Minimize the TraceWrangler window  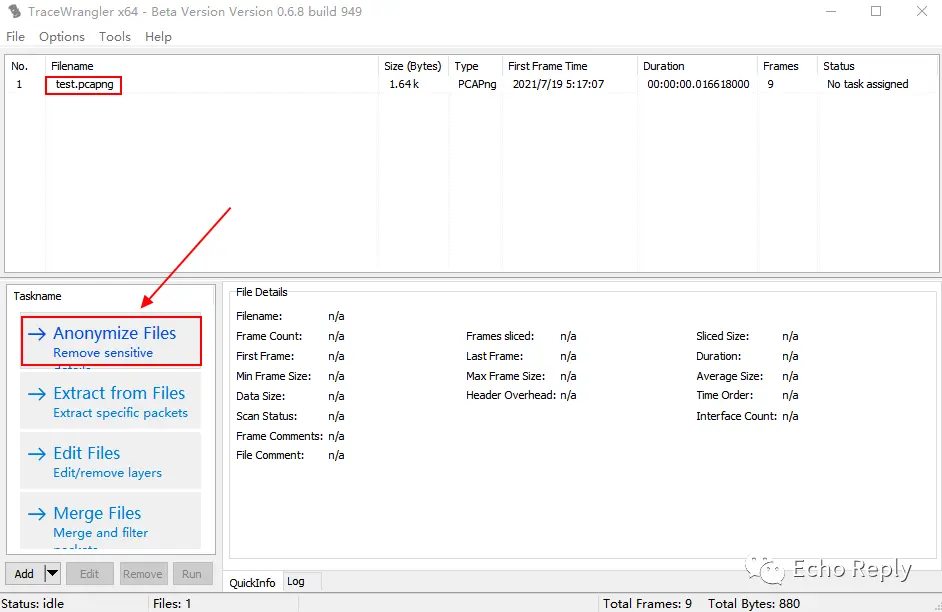831,11
